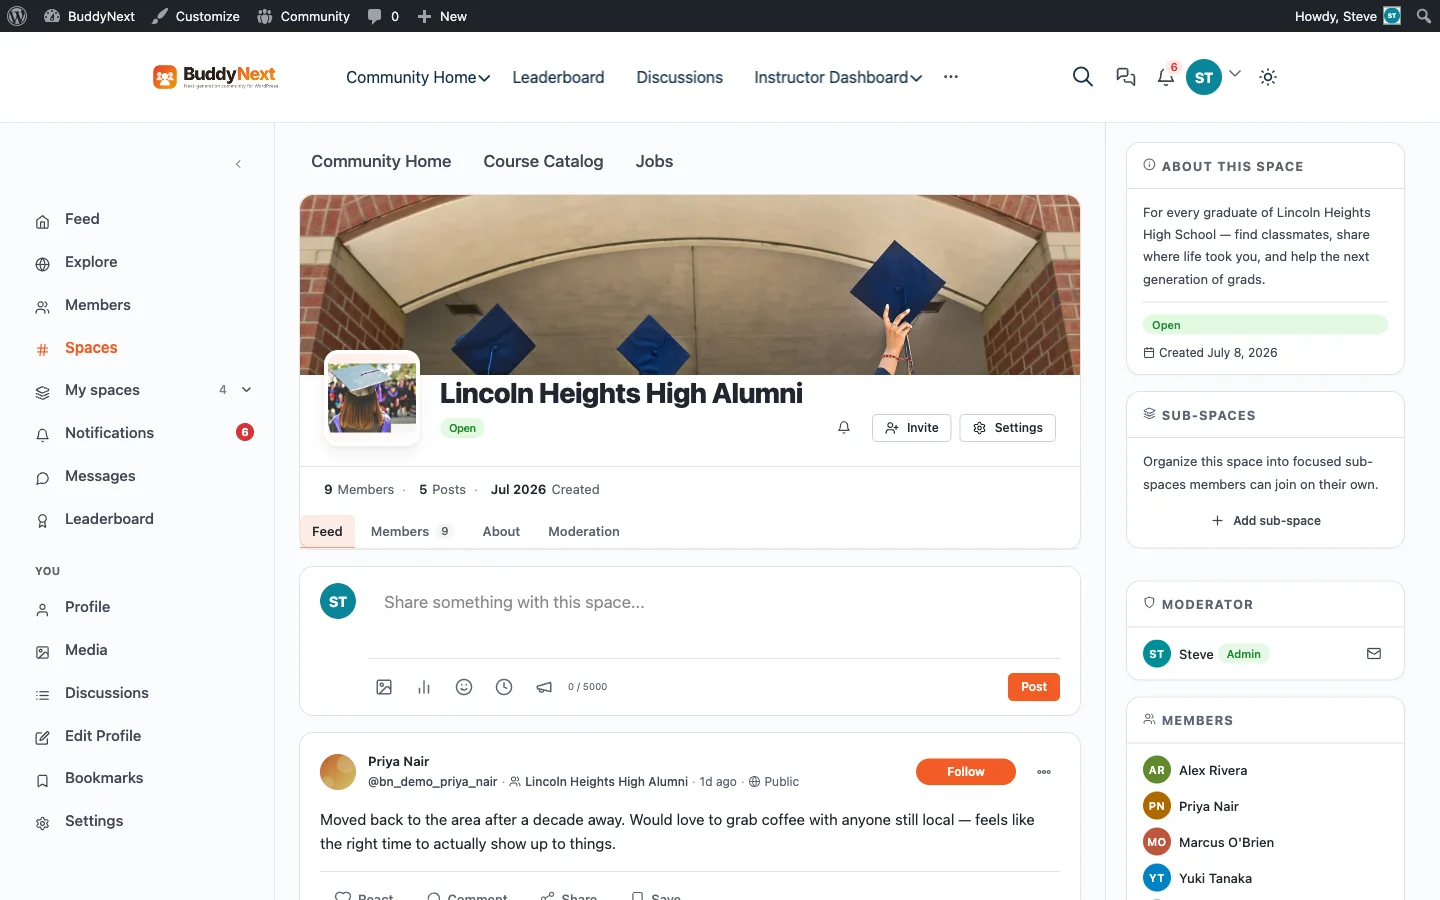
Task: Click the orange Post button
Action: click(x=1034, y=687)
